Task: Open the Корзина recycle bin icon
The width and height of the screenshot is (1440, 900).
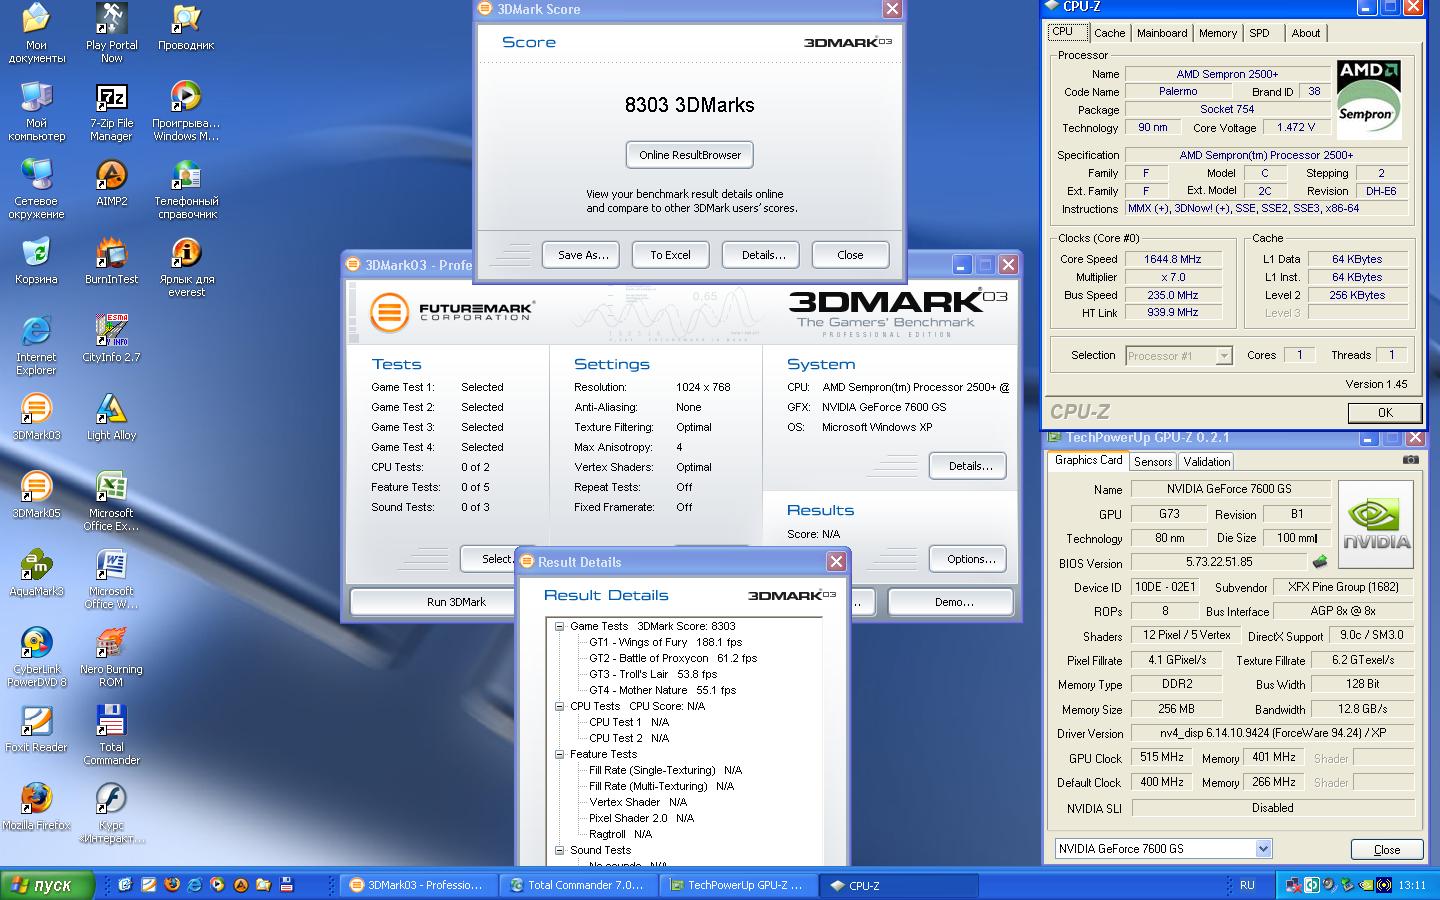Action: (x=36, y=261)
